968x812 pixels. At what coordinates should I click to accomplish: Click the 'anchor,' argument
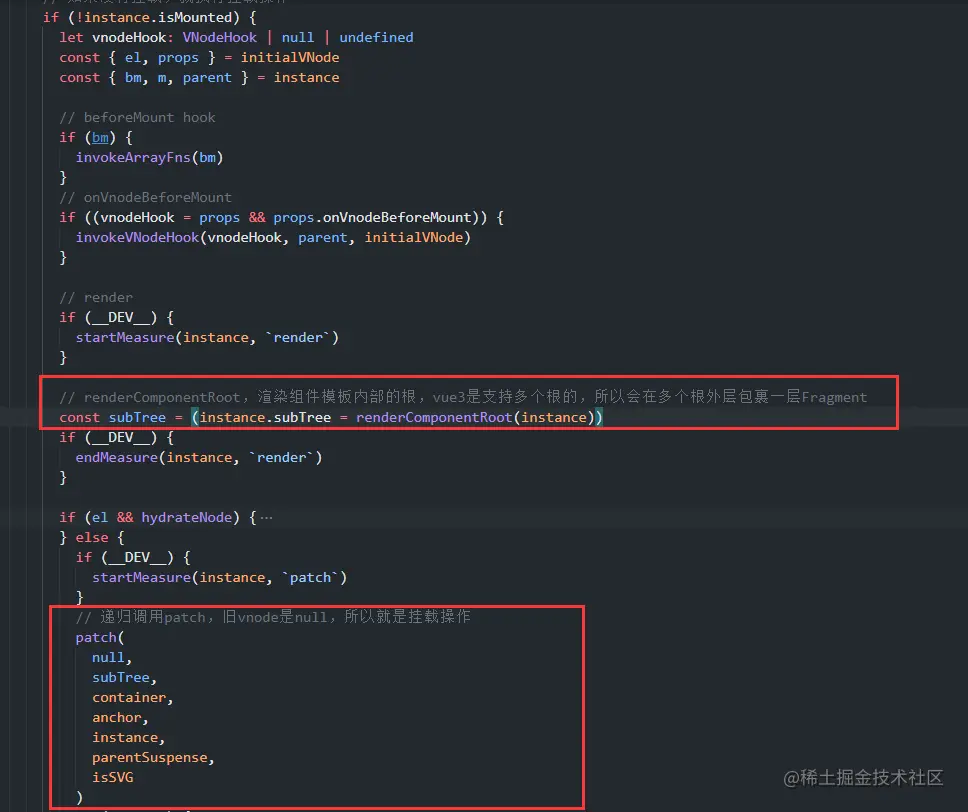(120, 718)
